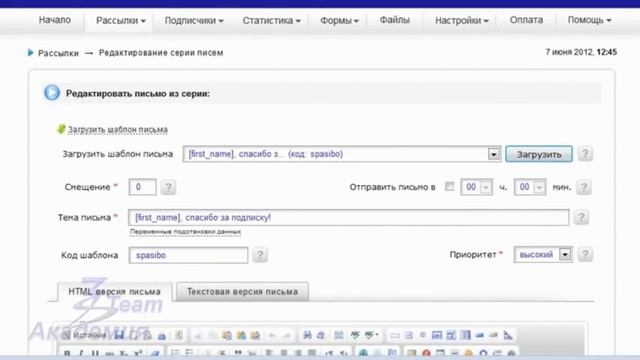Open the Приоритет dropdown showing высокий
640x360 pixels.
pos(565,255)
